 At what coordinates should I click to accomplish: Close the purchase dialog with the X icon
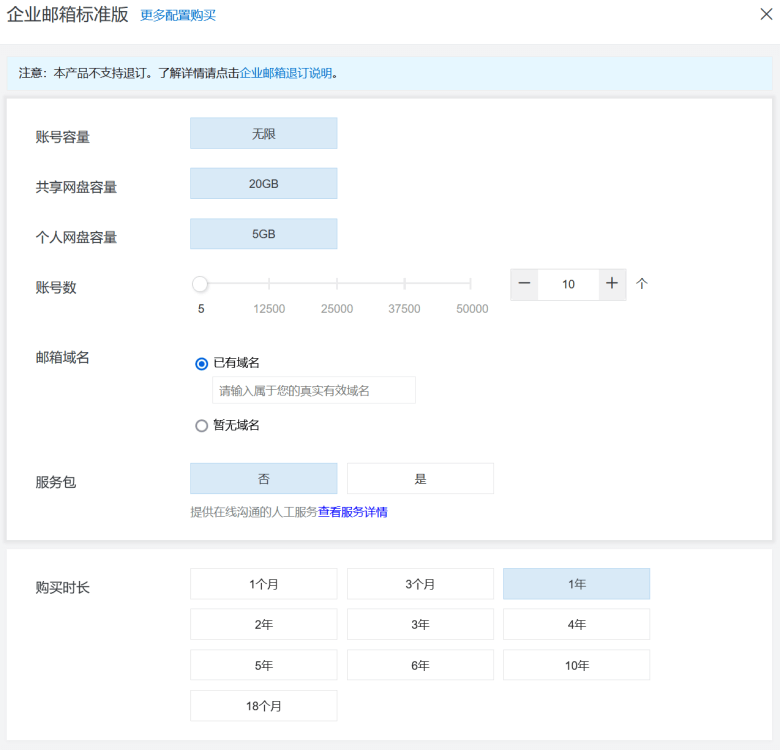click(766, 14)
